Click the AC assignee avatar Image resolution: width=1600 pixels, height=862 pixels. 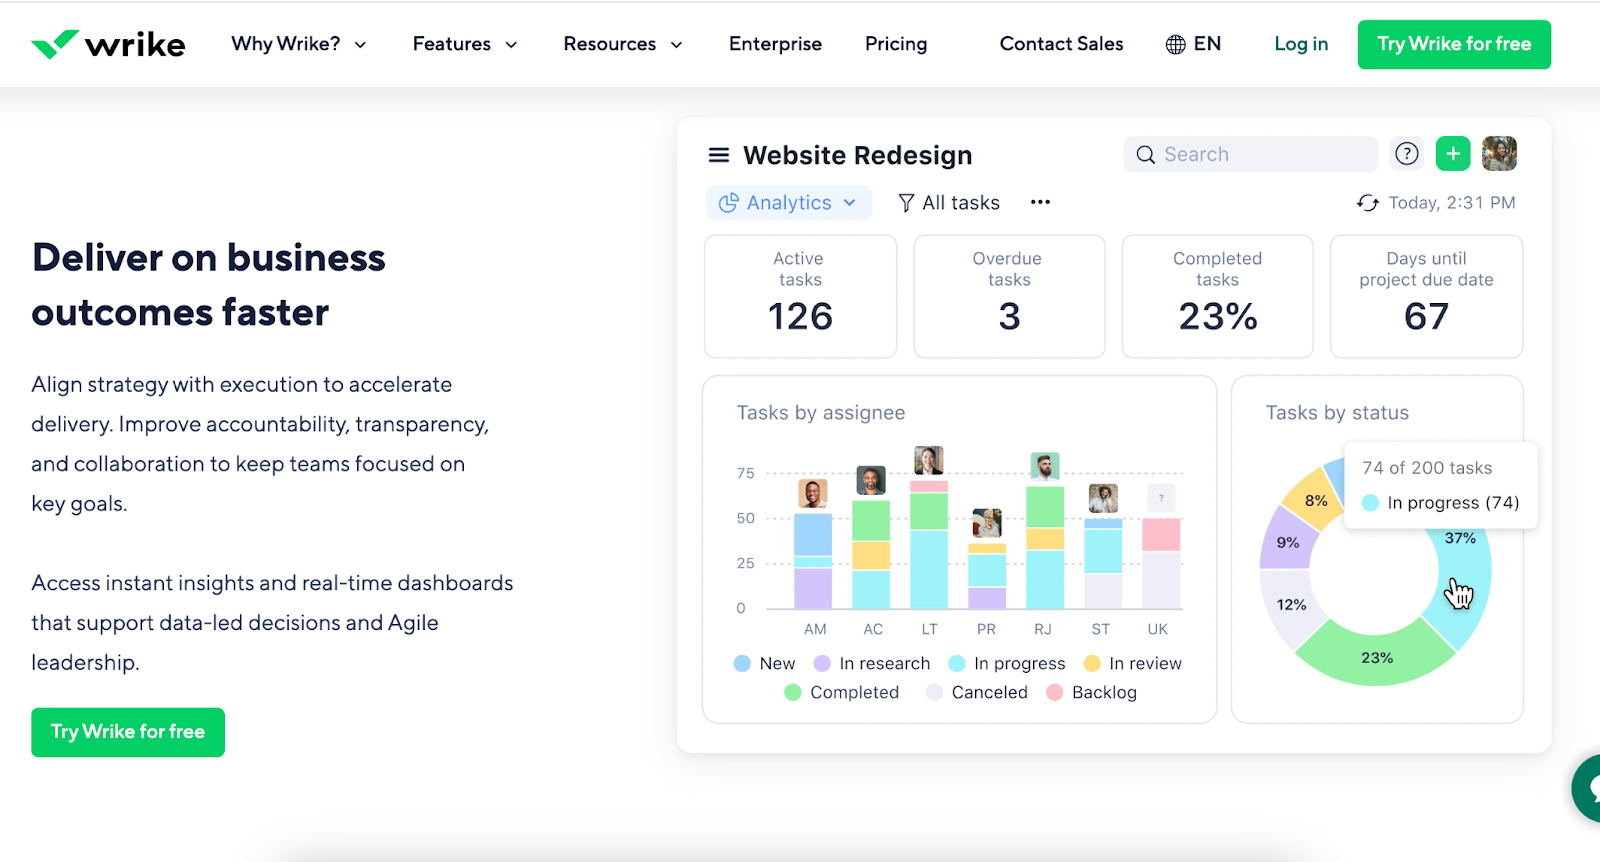[x=871, y=480]
